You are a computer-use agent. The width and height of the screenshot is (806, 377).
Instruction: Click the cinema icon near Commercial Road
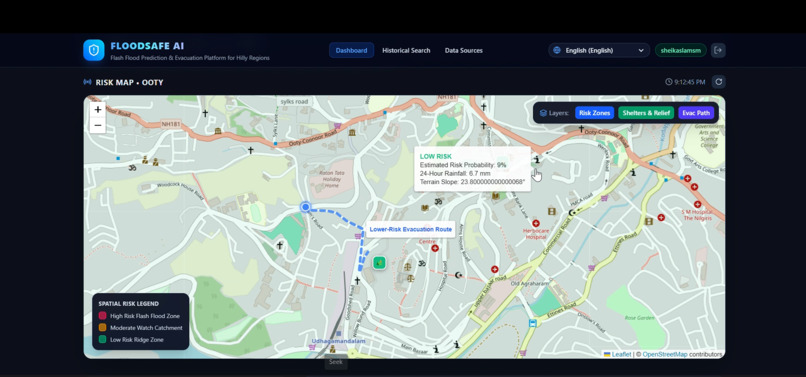tap(552, 211)
